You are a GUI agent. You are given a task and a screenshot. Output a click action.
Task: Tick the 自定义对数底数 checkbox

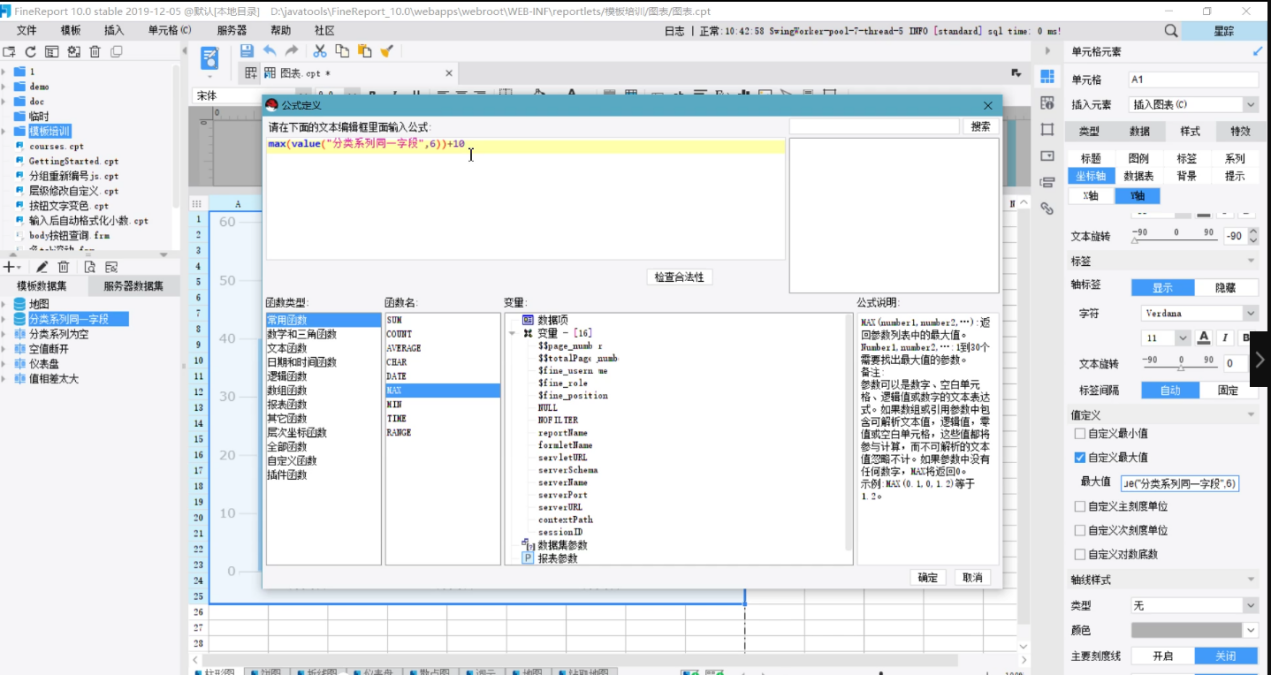[x=1079, y=555]
